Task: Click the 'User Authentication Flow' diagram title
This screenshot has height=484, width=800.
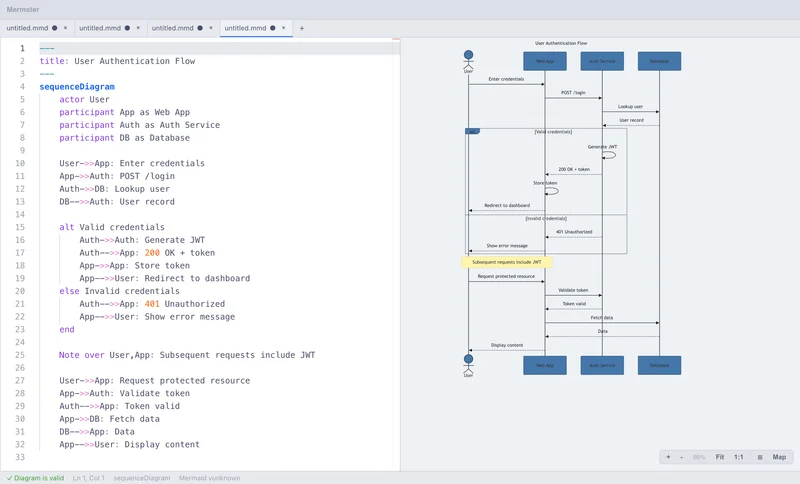Action: pos(561,43)
